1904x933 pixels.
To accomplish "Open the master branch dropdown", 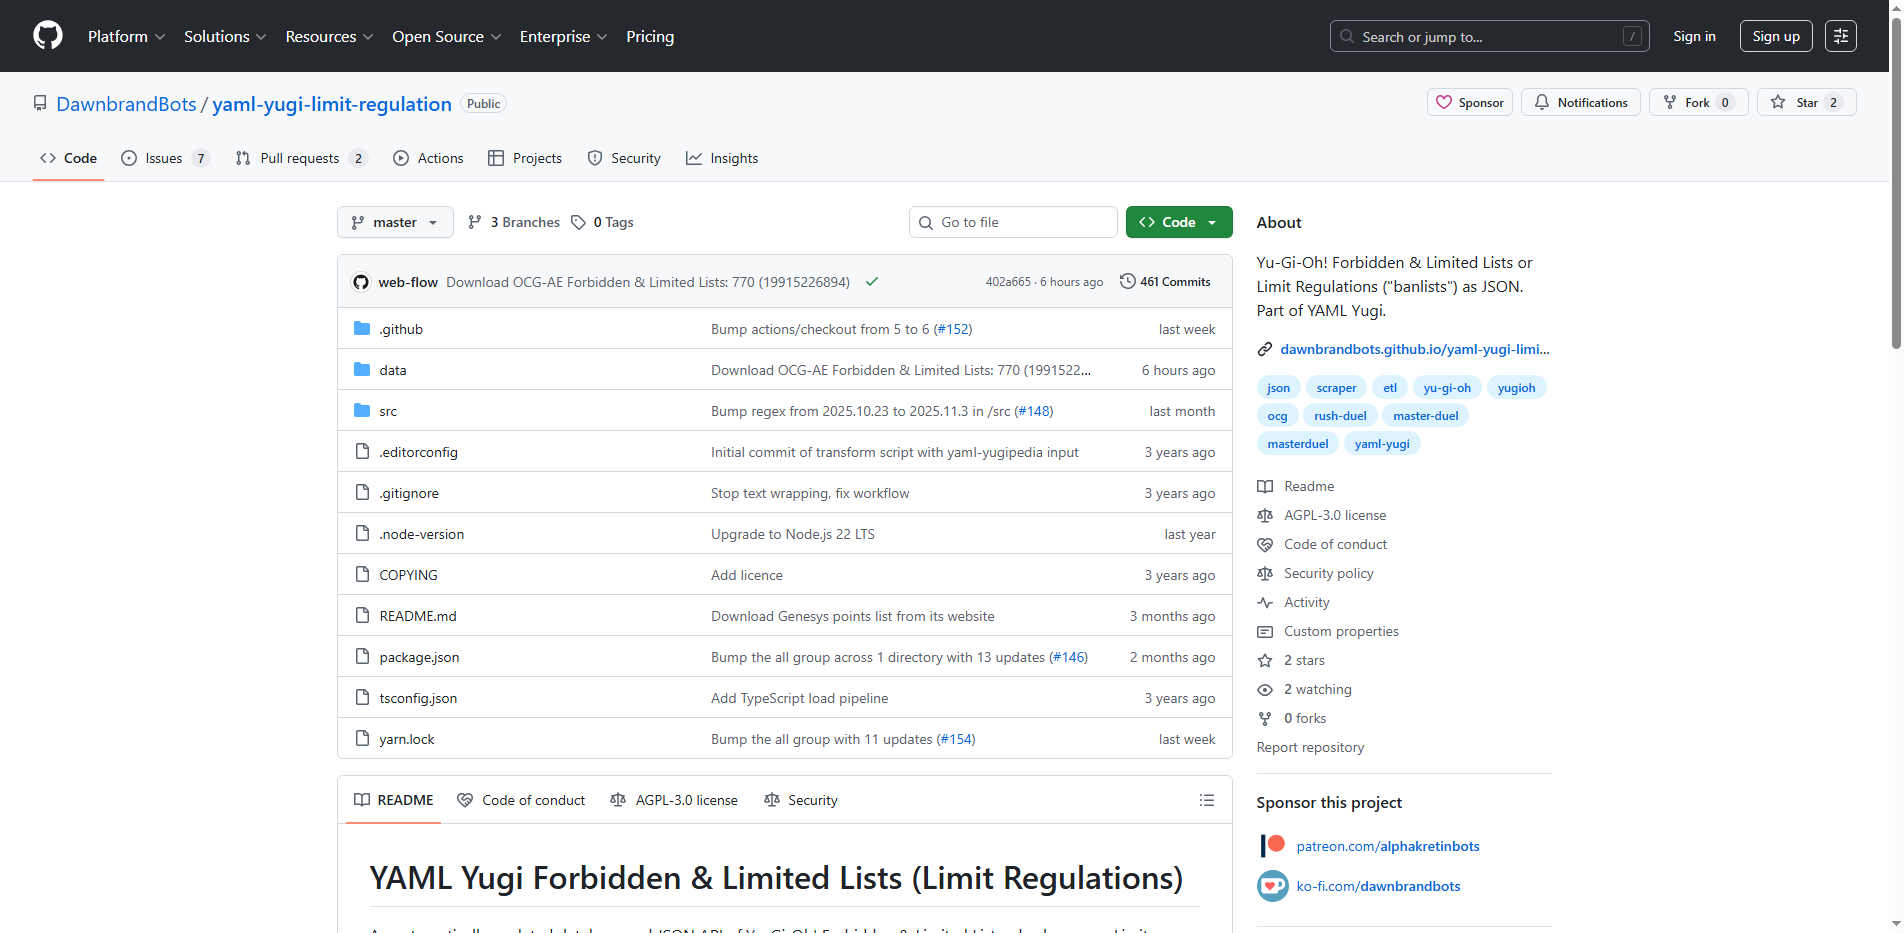I will tap(395, 222).
